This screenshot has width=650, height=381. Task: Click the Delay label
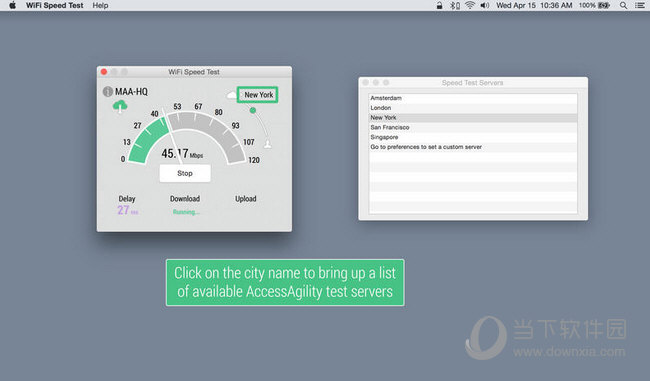(x=127, y=199)
